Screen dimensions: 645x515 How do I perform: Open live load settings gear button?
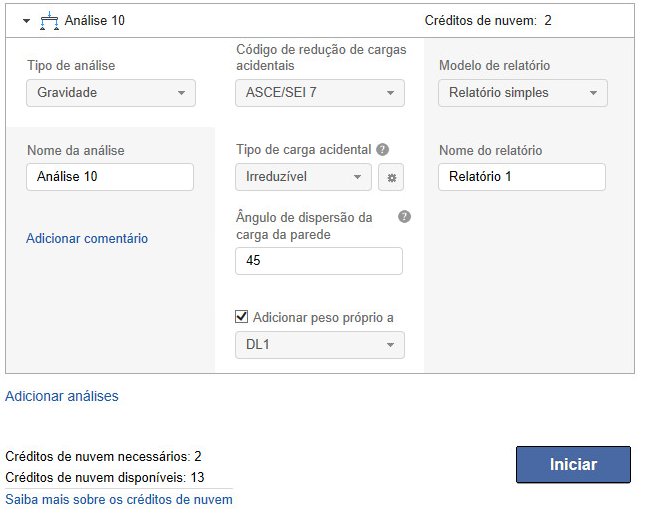click(392, 178)
